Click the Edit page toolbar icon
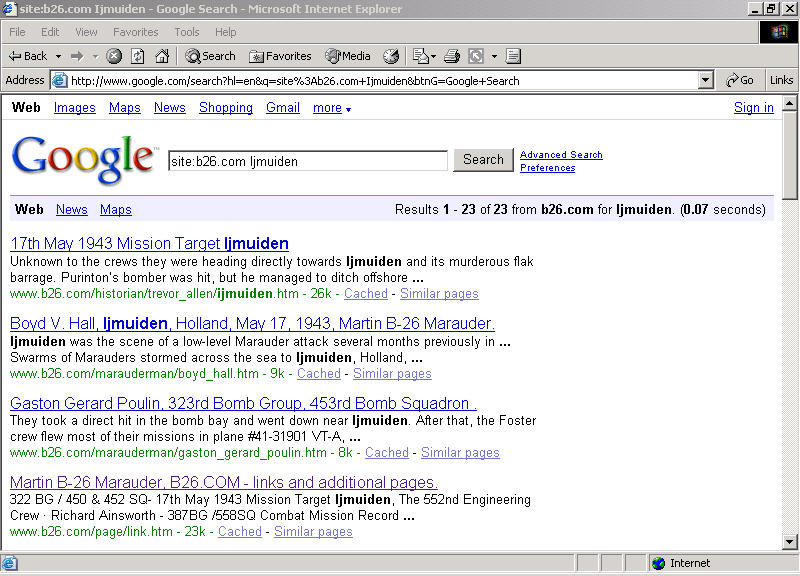The width and height of the screenshot is (800, 576). pos(476,56)
